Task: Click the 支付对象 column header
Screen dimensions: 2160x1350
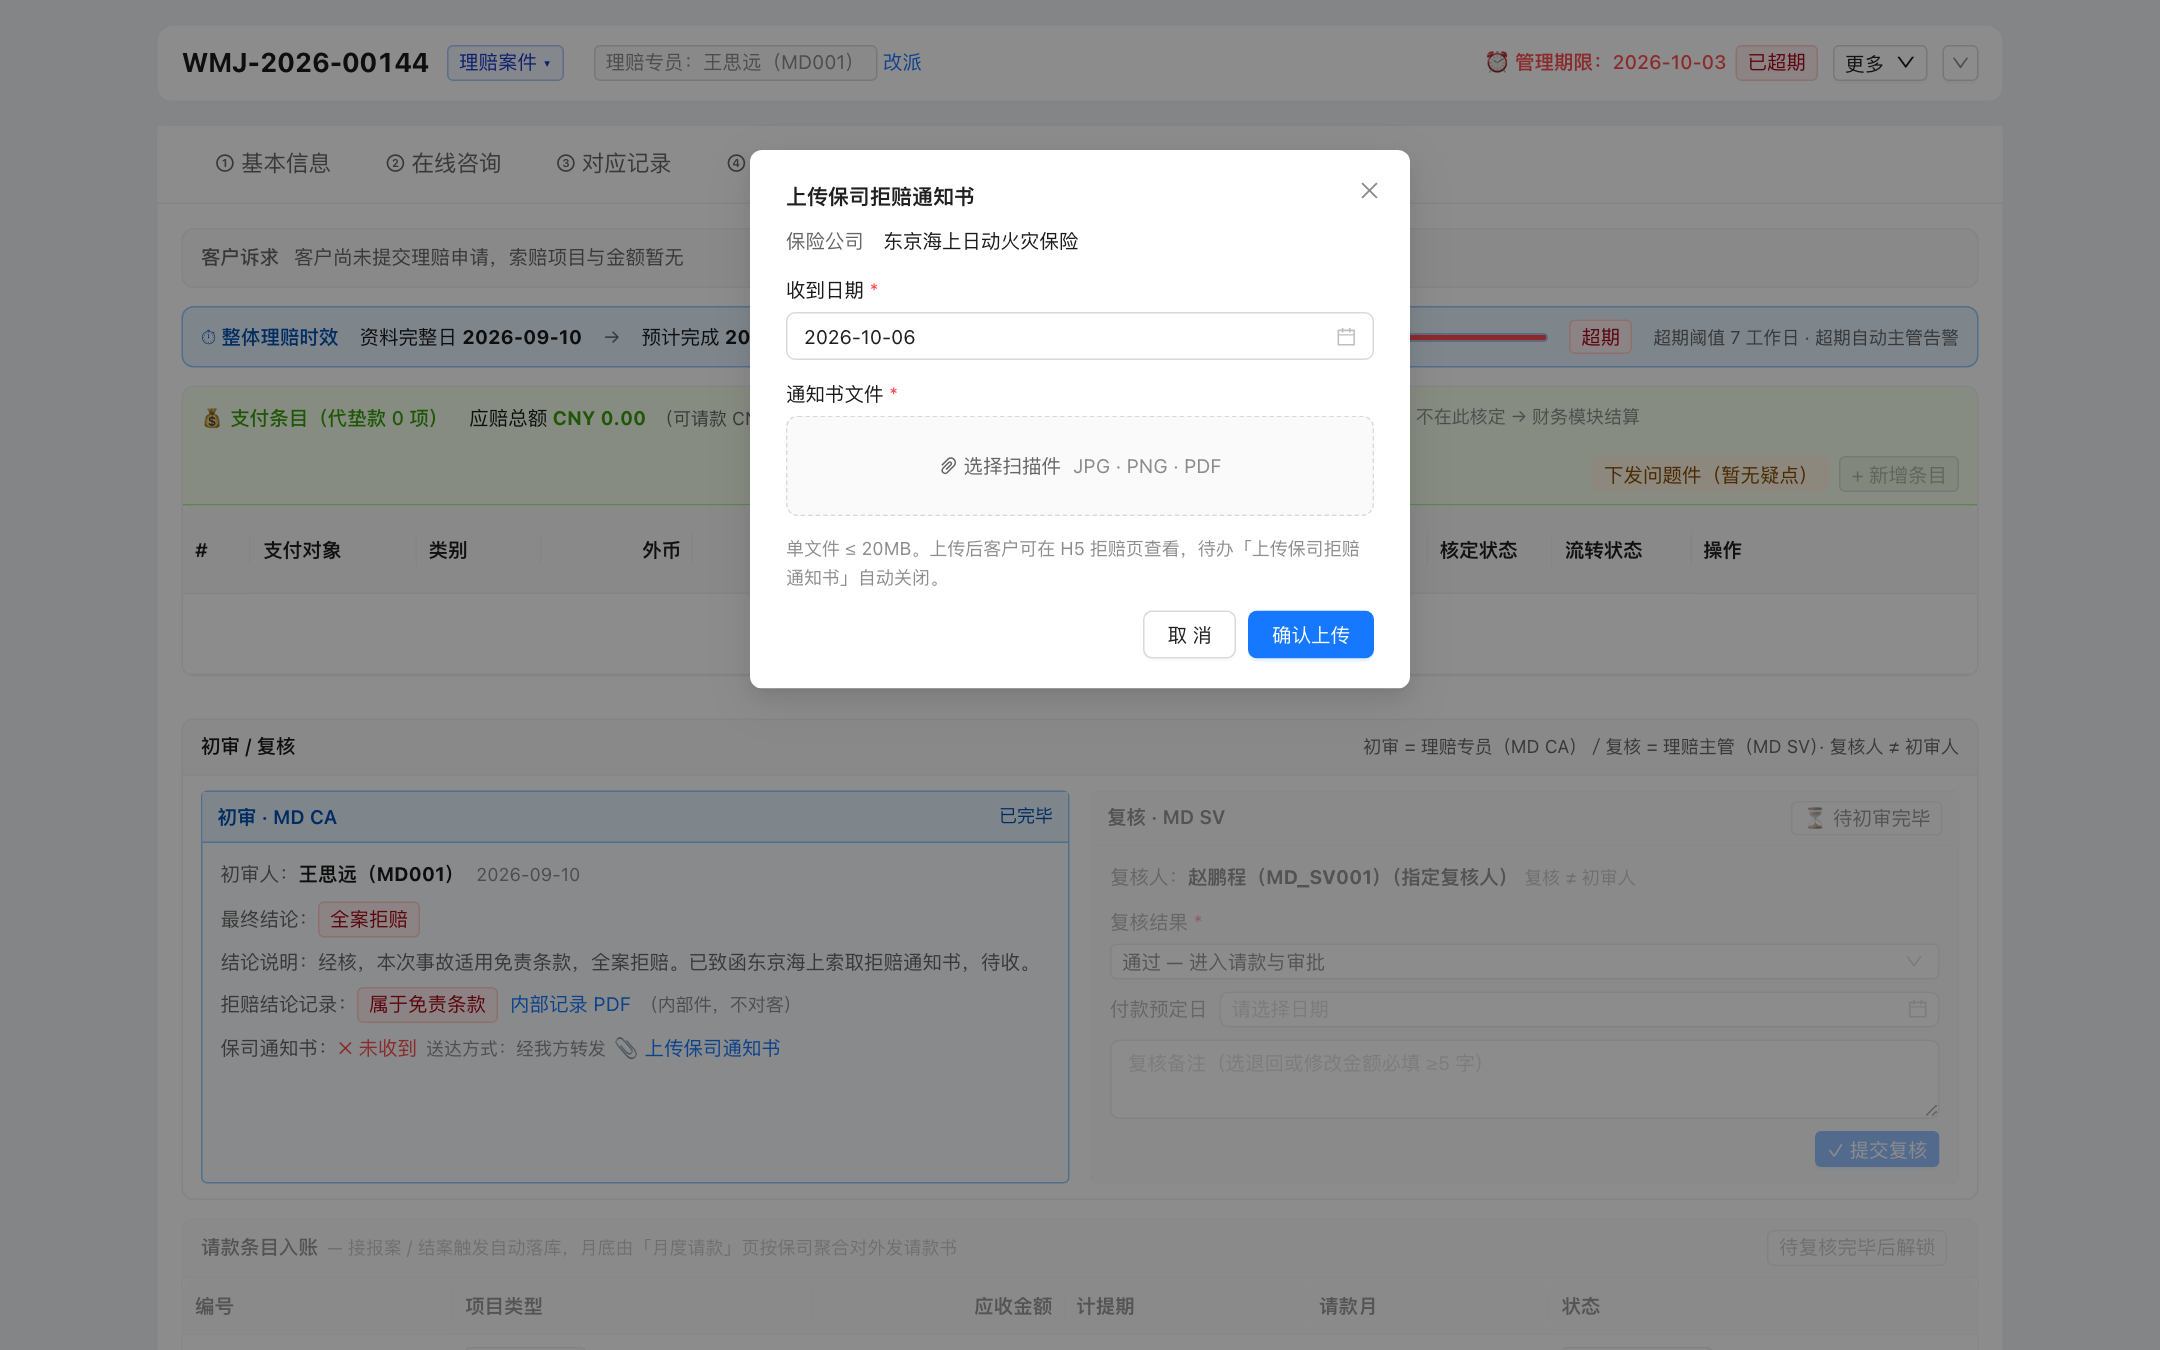Action: [302, 550]
